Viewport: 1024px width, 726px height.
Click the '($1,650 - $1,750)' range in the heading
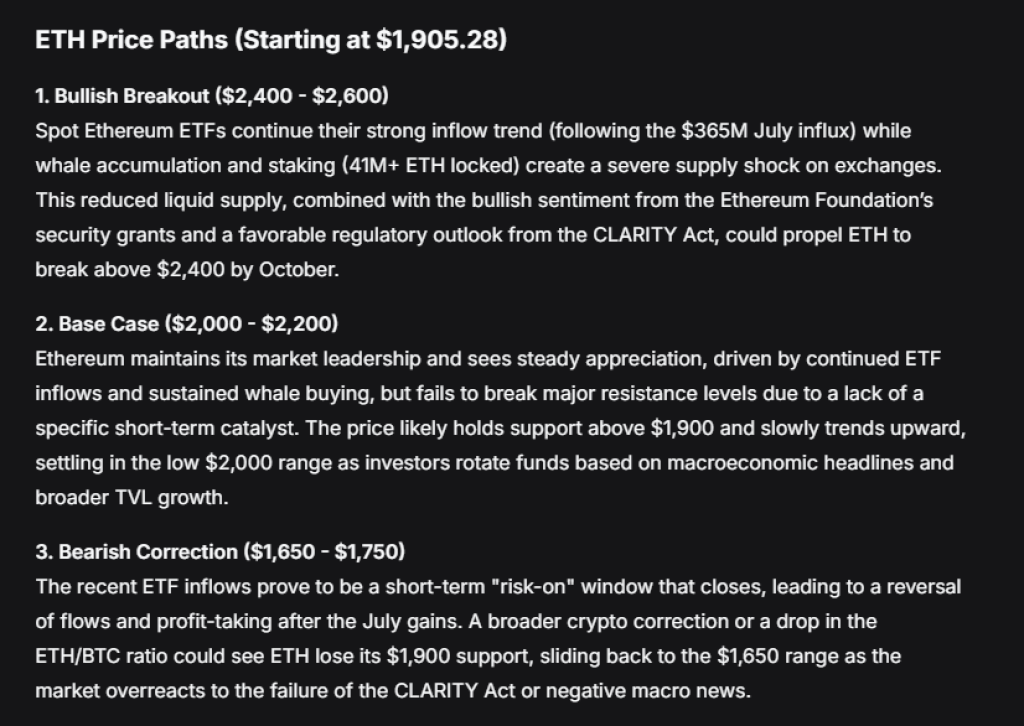324,552
